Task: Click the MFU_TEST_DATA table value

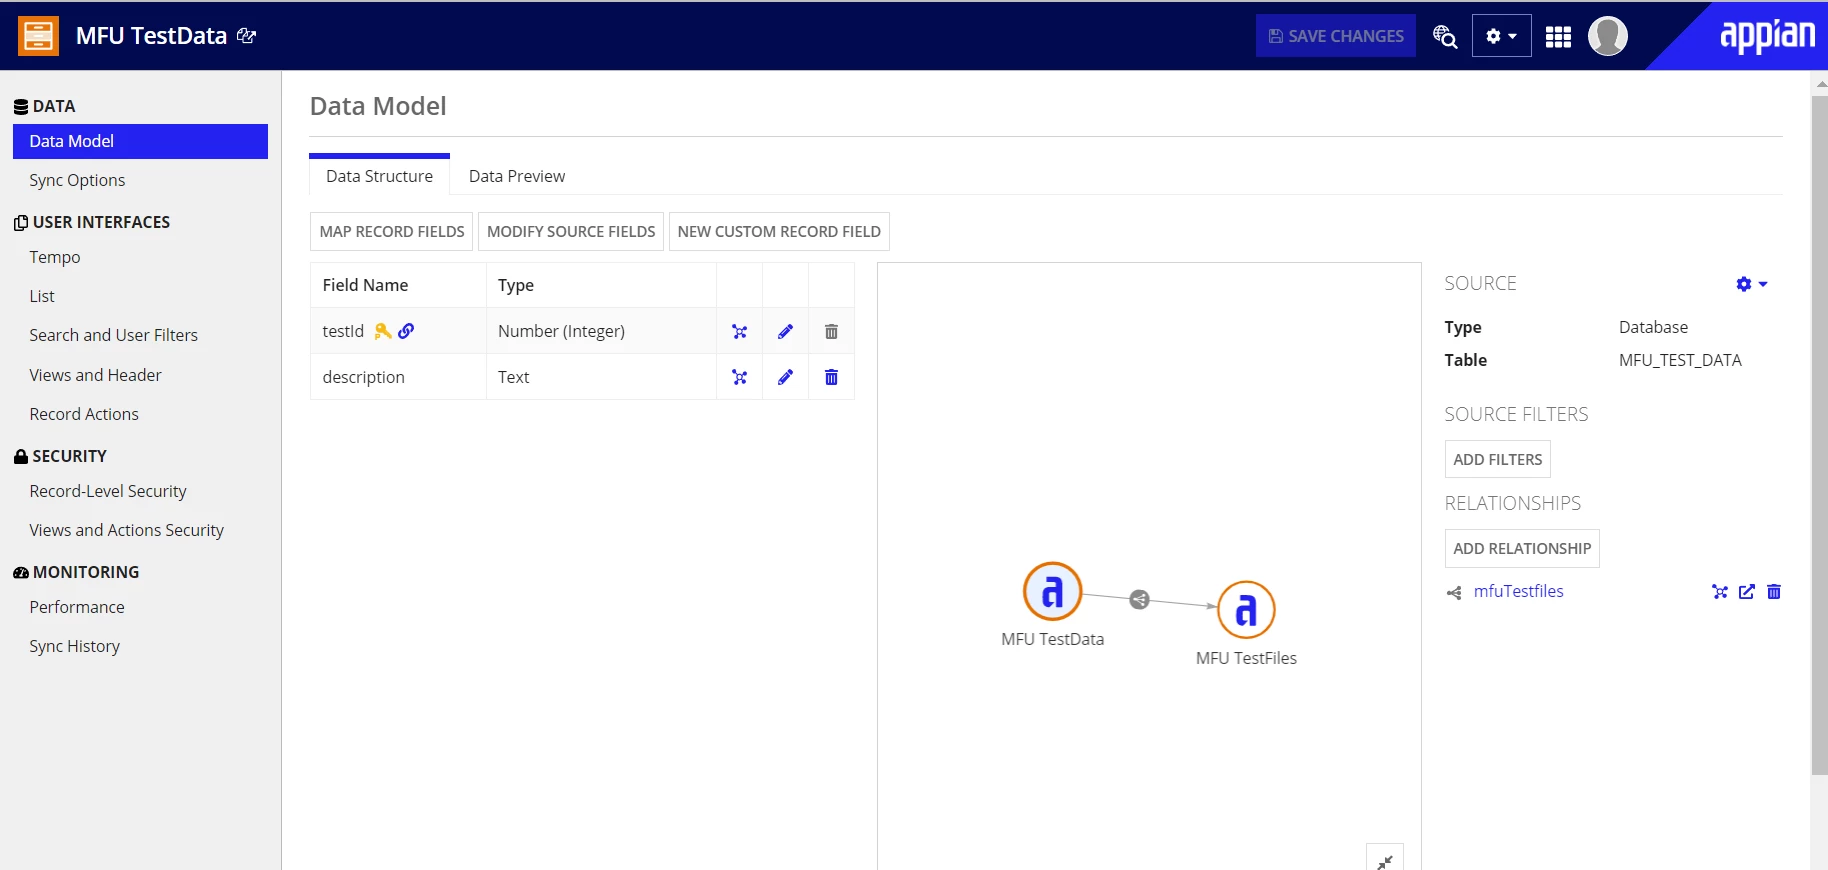Action: pyautogui.click(x=1680, y=360)
